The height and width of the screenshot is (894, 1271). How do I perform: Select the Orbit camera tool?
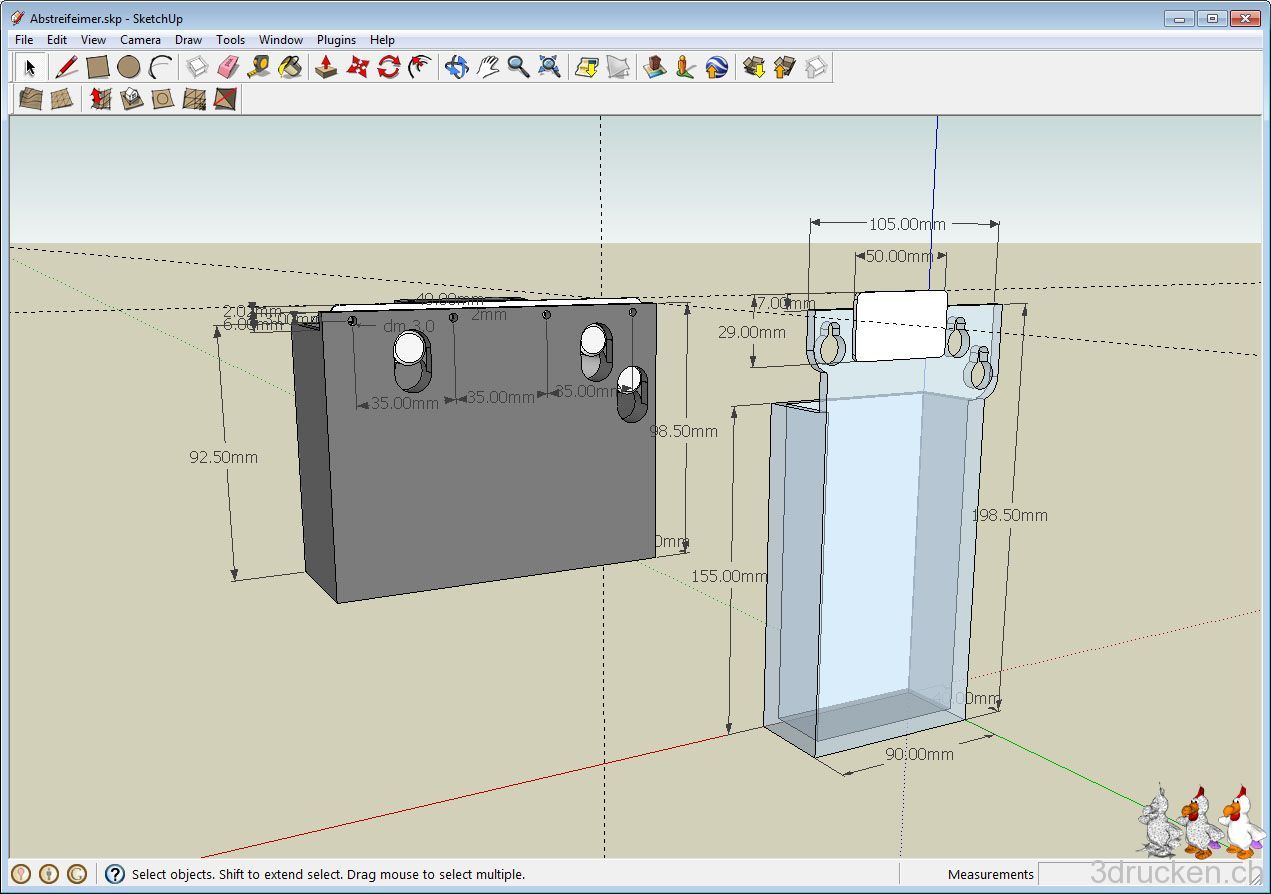[x=456, y=67]
